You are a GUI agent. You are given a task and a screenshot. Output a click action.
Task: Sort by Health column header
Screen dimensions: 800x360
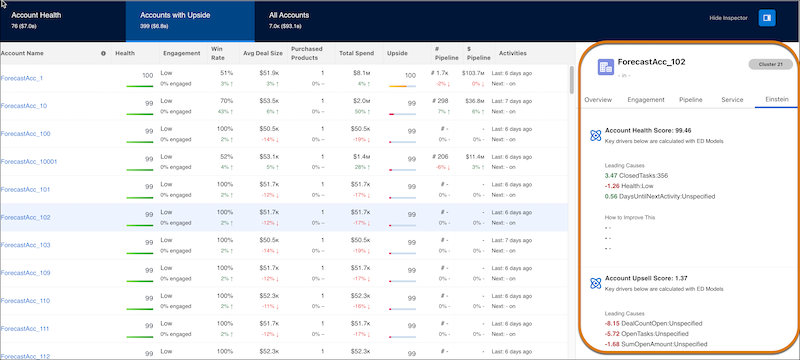coord(124,53)
